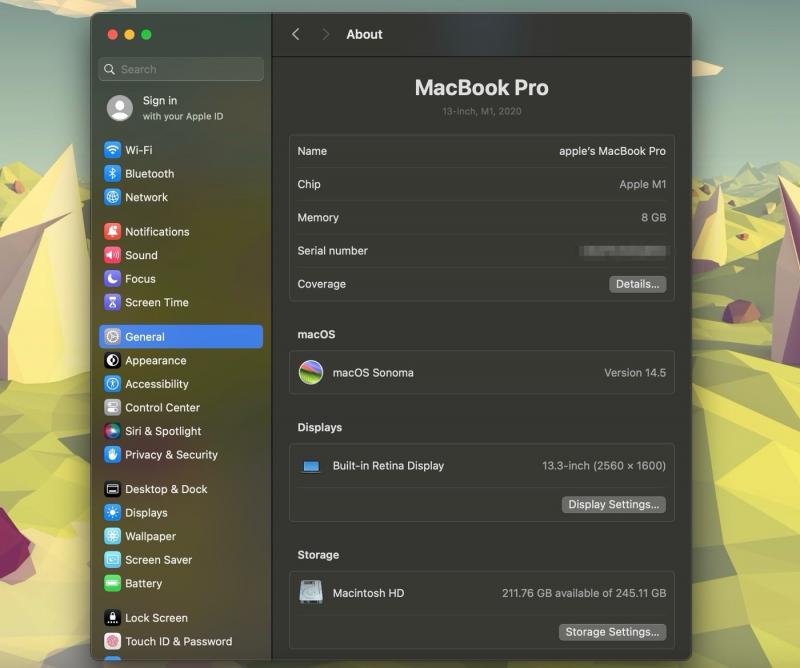Click the About title in toolbar

pyautogui.click(x=364, y=34)
